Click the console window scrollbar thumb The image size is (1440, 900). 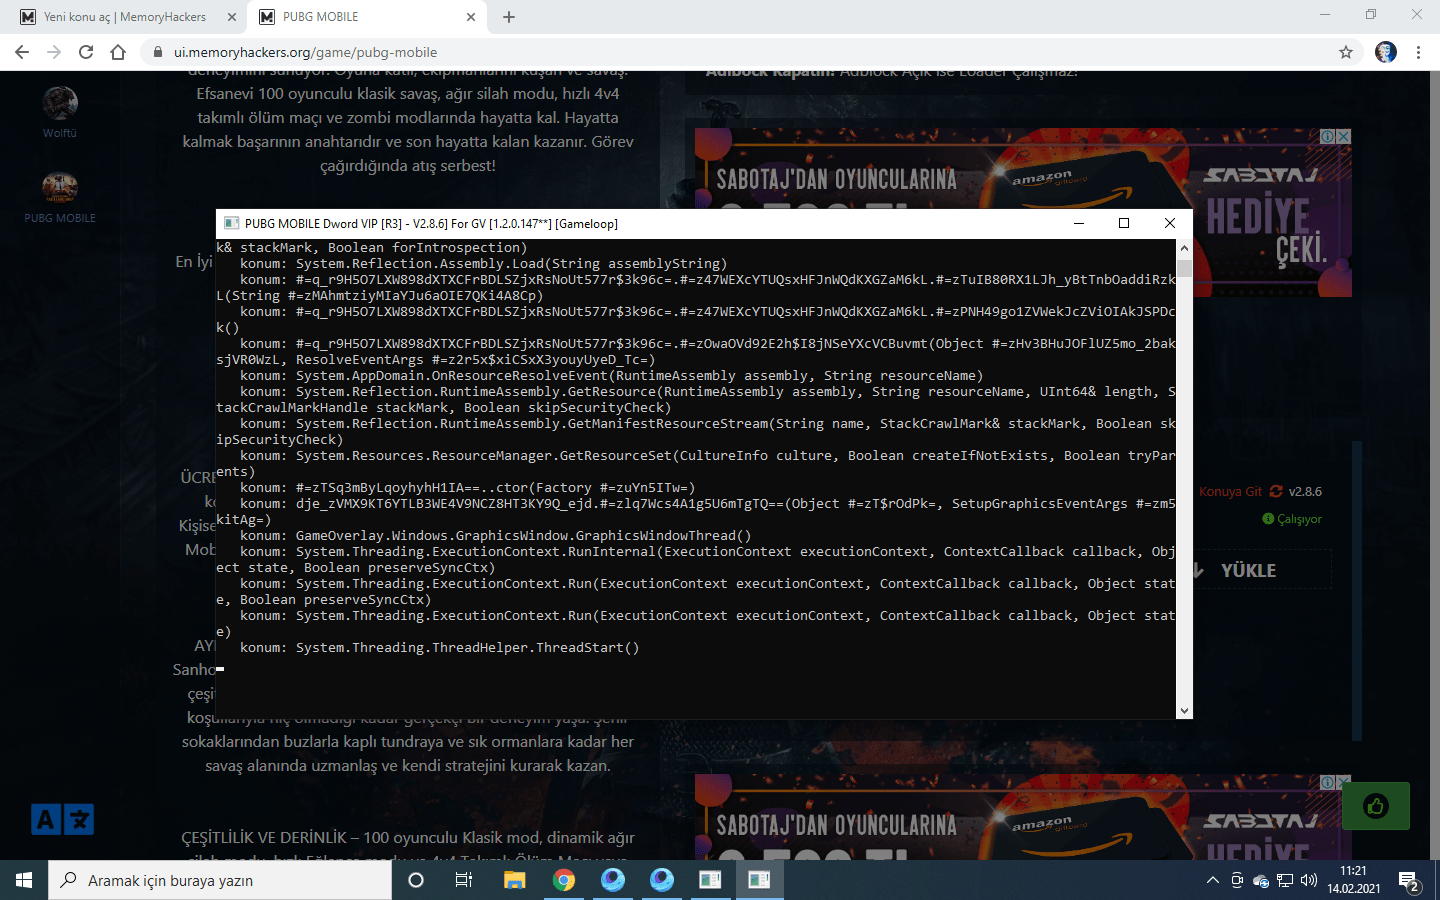(1184, 268)
